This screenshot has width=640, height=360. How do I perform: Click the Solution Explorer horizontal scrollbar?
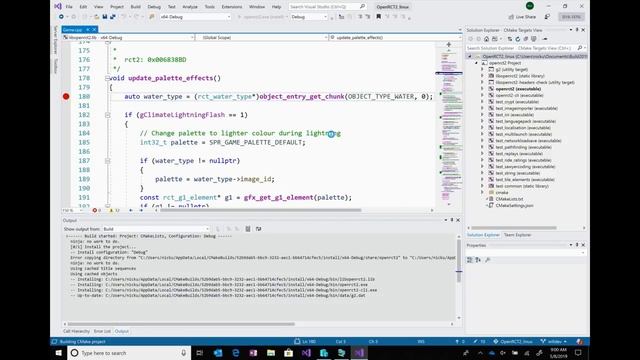tap(513, 228)
